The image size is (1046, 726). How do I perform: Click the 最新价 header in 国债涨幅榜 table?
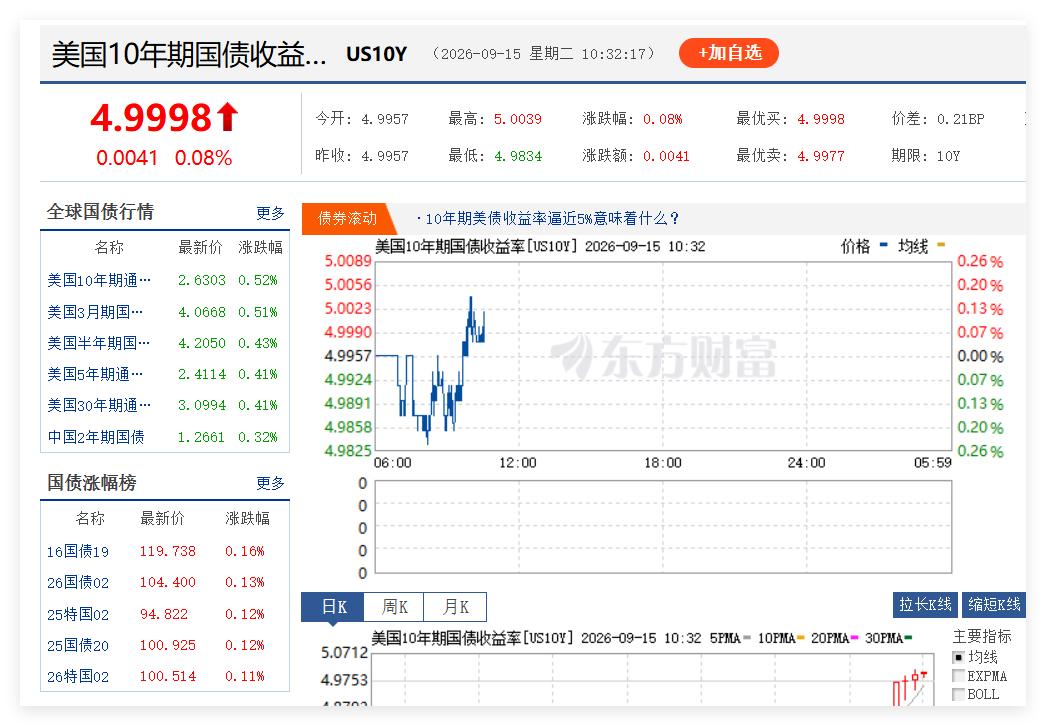tap(162, 518)
